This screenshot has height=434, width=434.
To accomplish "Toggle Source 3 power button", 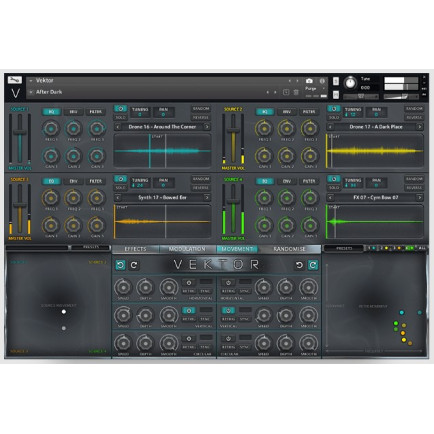I will click(x=120, y=179).
